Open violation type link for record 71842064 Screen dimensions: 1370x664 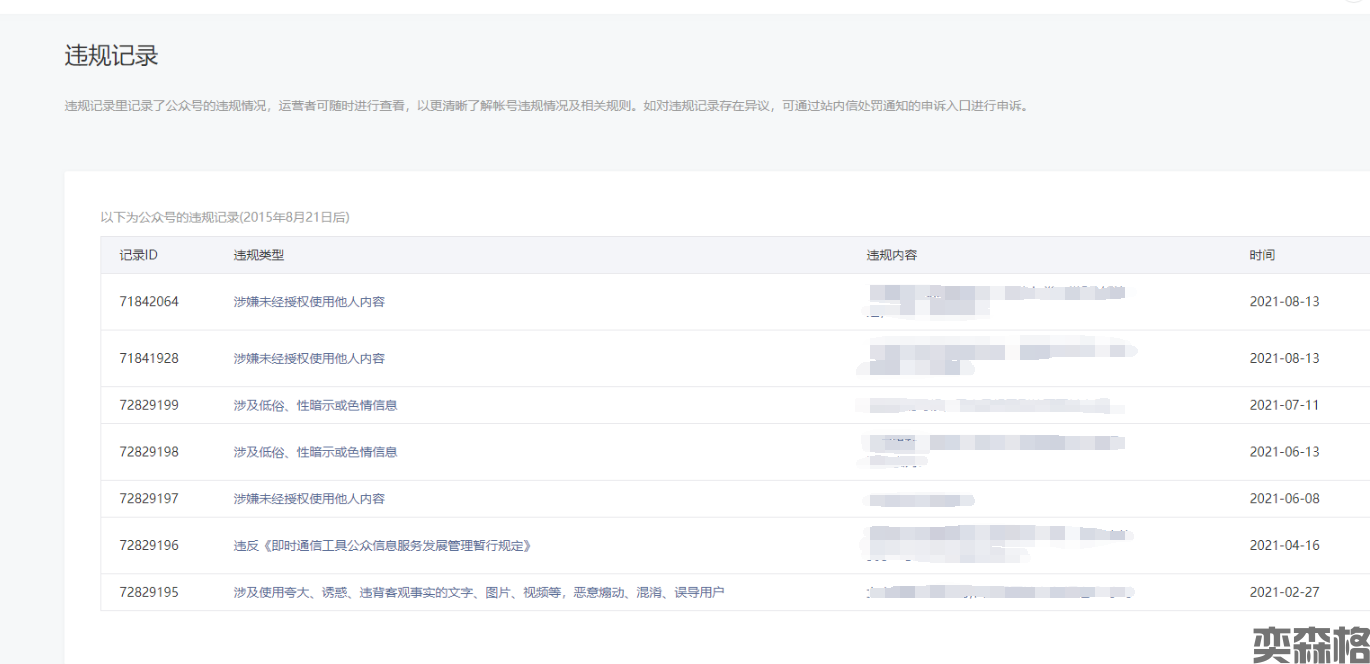(309, 301)
